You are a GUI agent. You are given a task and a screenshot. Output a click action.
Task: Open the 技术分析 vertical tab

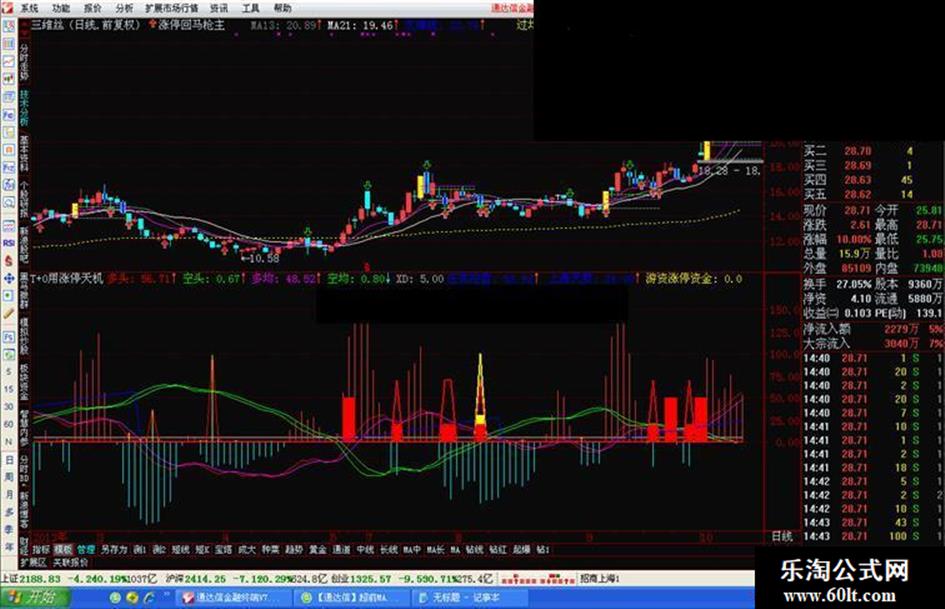pyautogui.click(x=24, y=109)
